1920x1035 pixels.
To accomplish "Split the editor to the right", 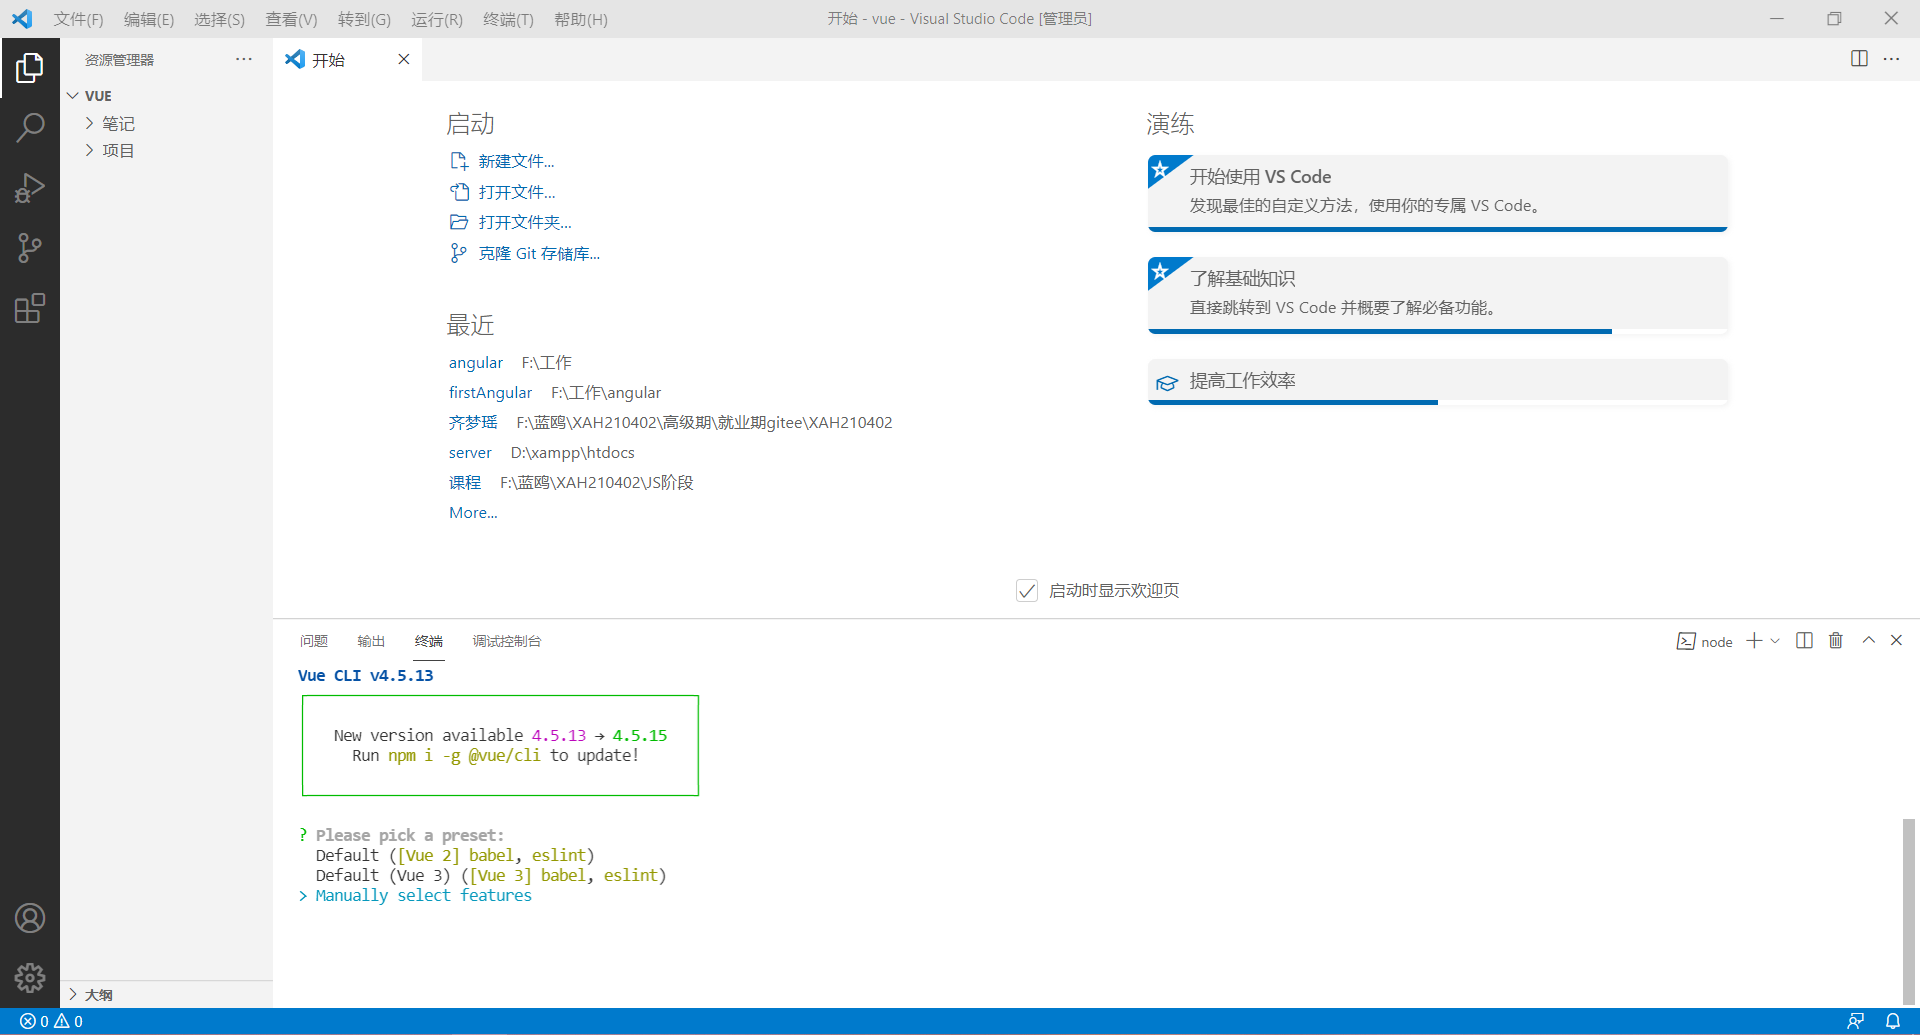I will tap(1859, 59).
